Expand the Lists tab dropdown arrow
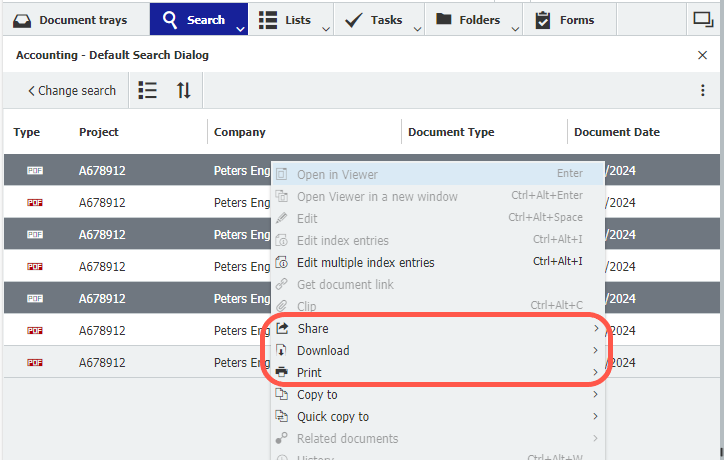Image resolution: width=724 pixels, height=460 pixels. [x=326, y=29]
